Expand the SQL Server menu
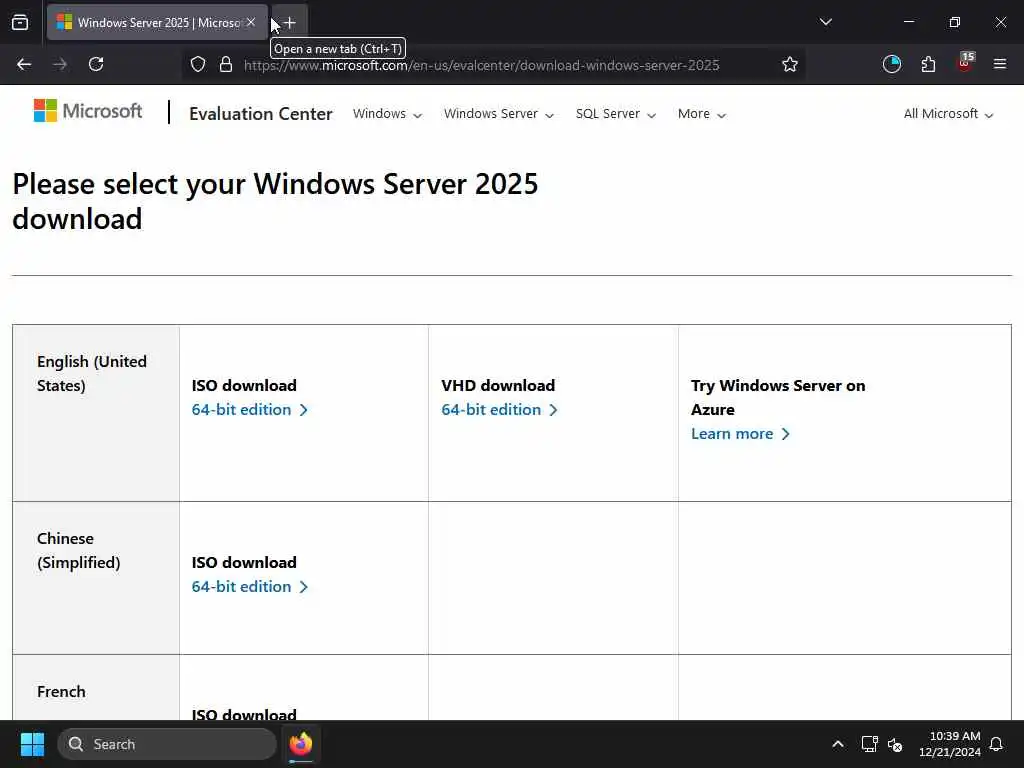Screen dimensions: 1024x768 (x=616, y=114)
